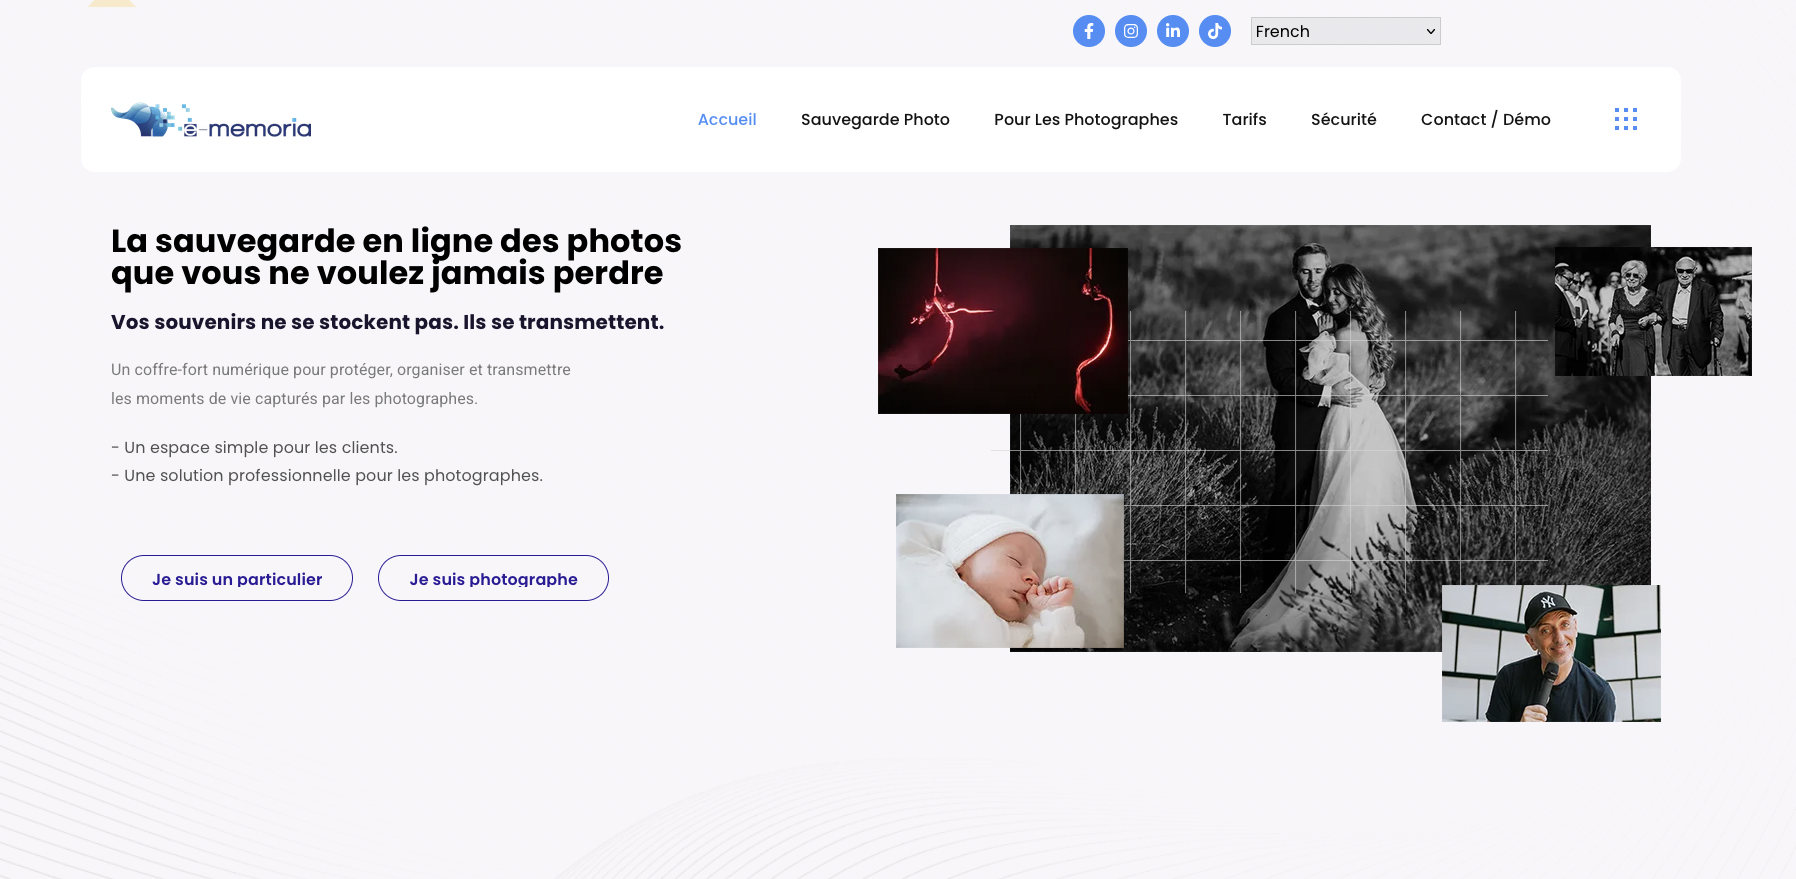Open the Instagram social icon

pos(1130,31)
